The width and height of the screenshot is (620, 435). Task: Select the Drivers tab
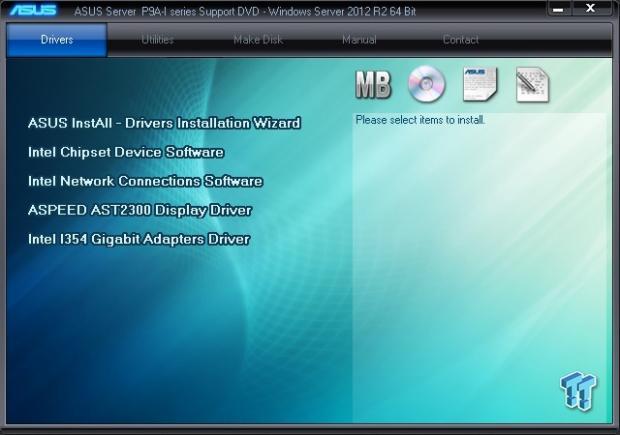pos(57,40)
